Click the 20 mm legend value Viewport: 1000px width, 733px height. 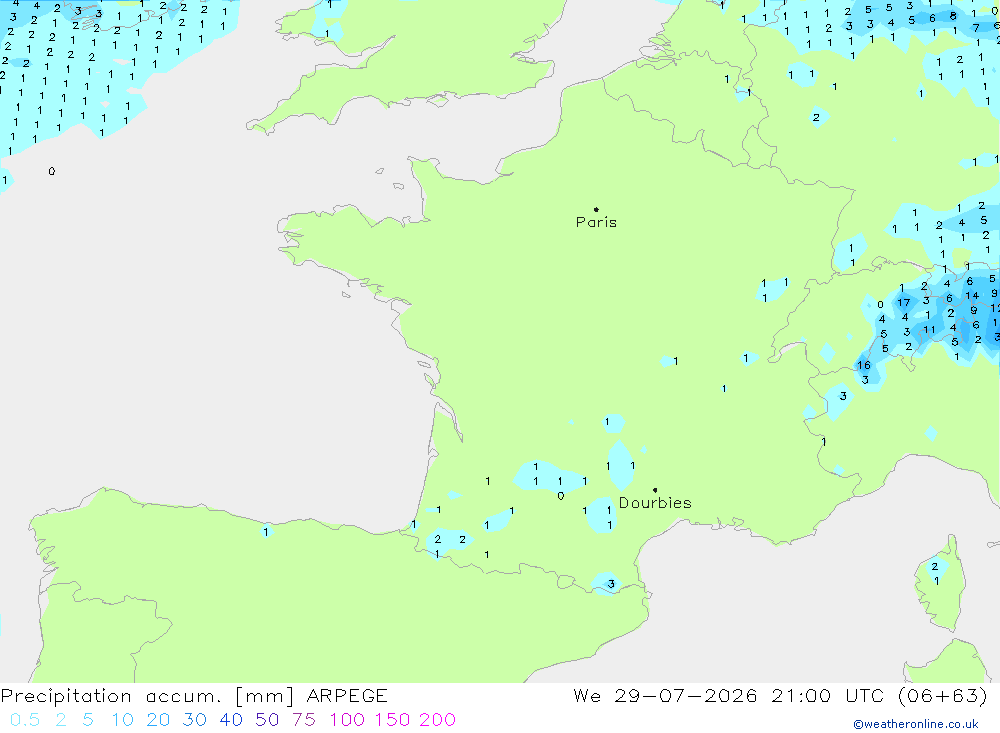(158, 720)
